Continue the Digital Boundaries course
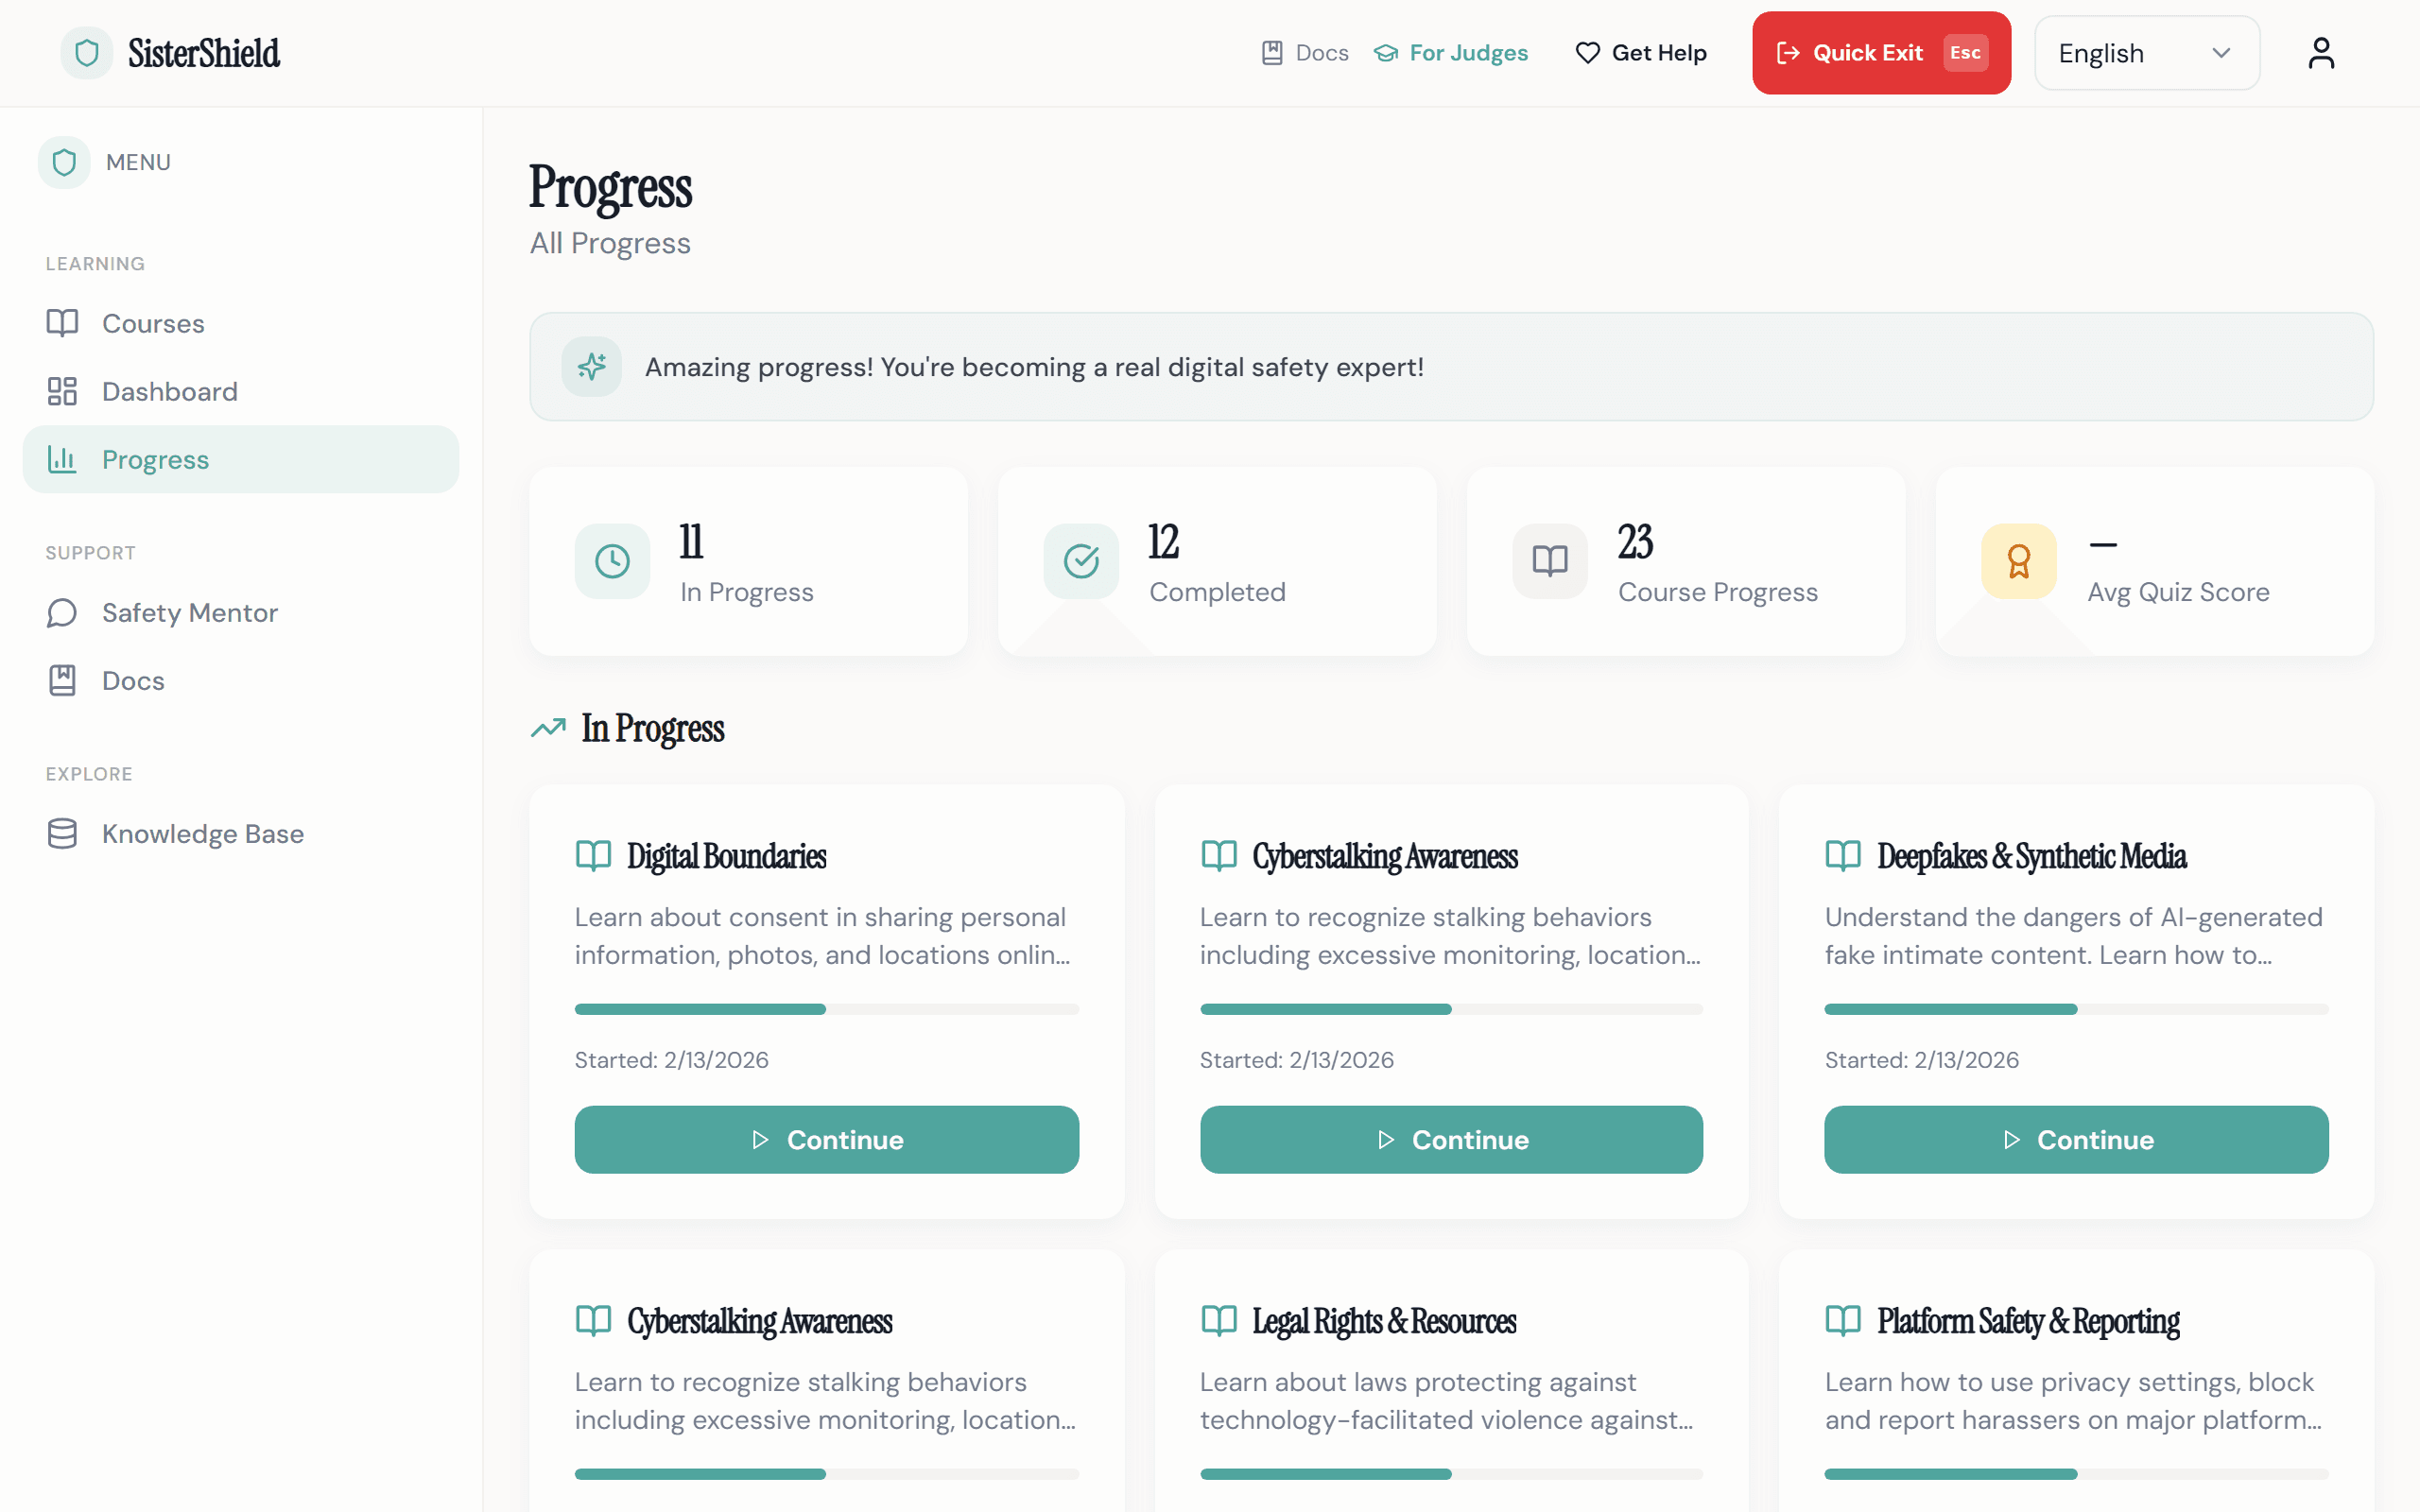2420x1512 pixels. point(826,1139)
